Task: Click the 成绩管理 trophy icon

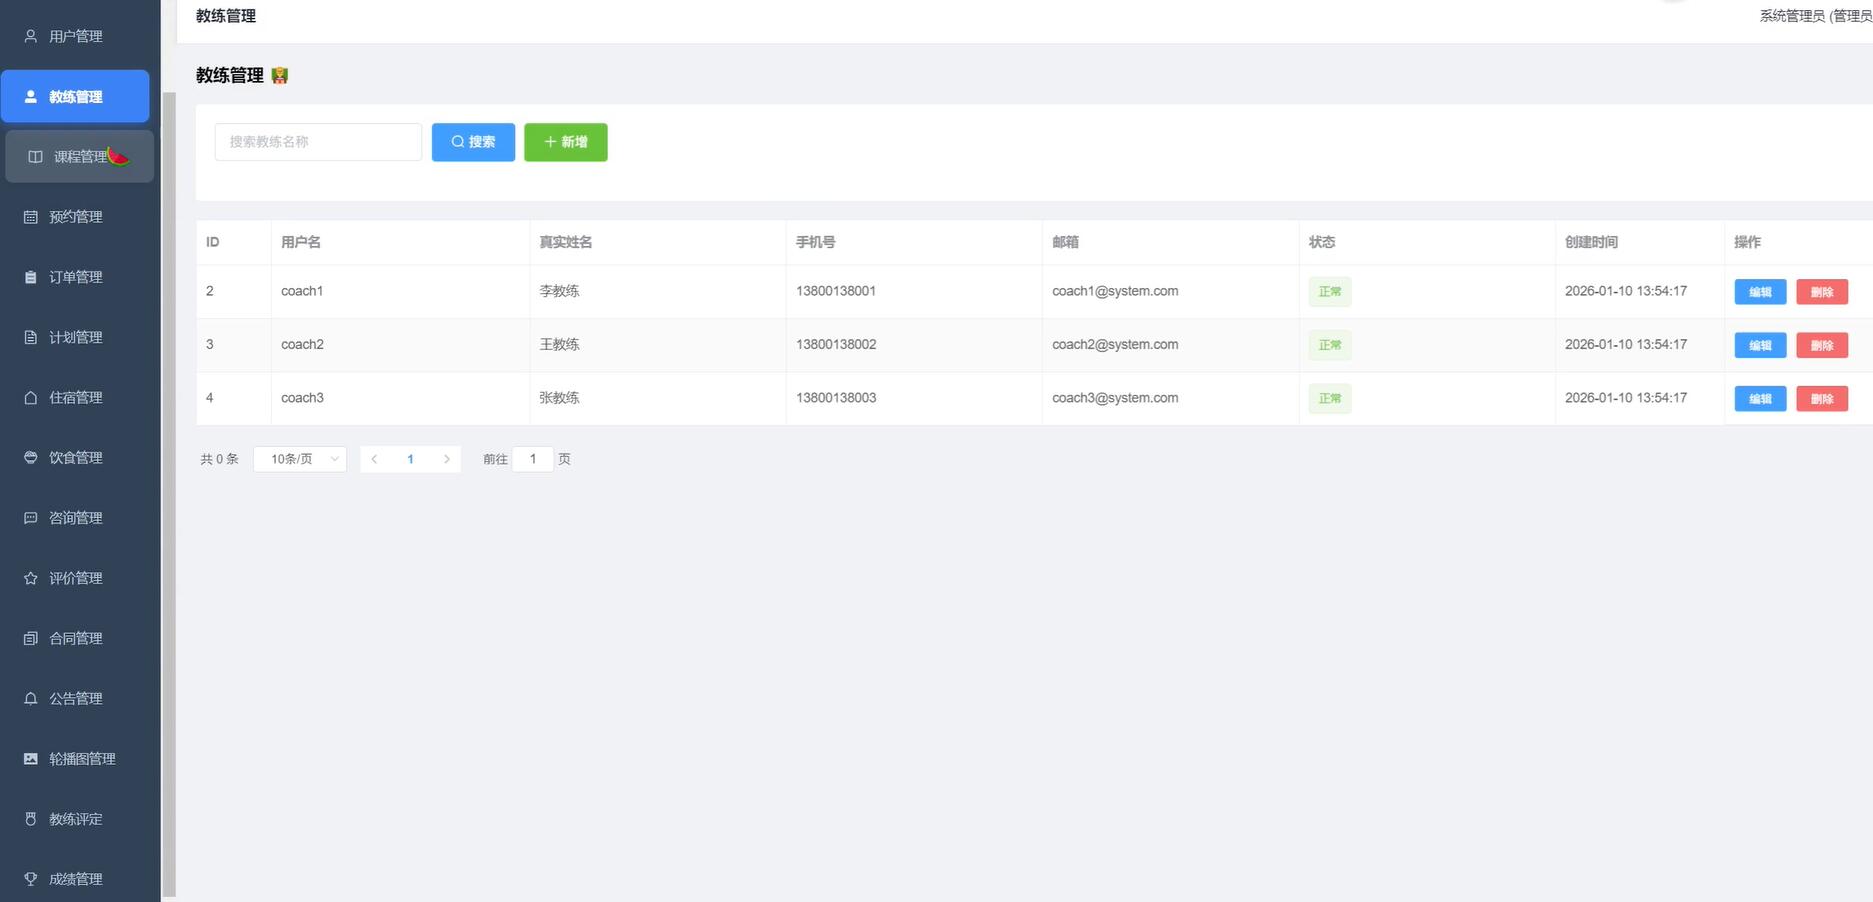Action: 31,879
